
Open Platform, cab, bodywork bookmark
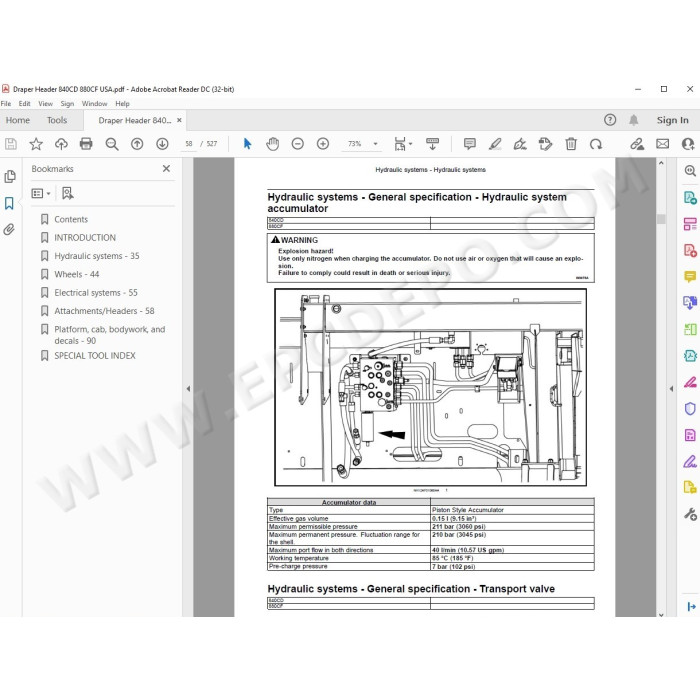pos(109,335)
